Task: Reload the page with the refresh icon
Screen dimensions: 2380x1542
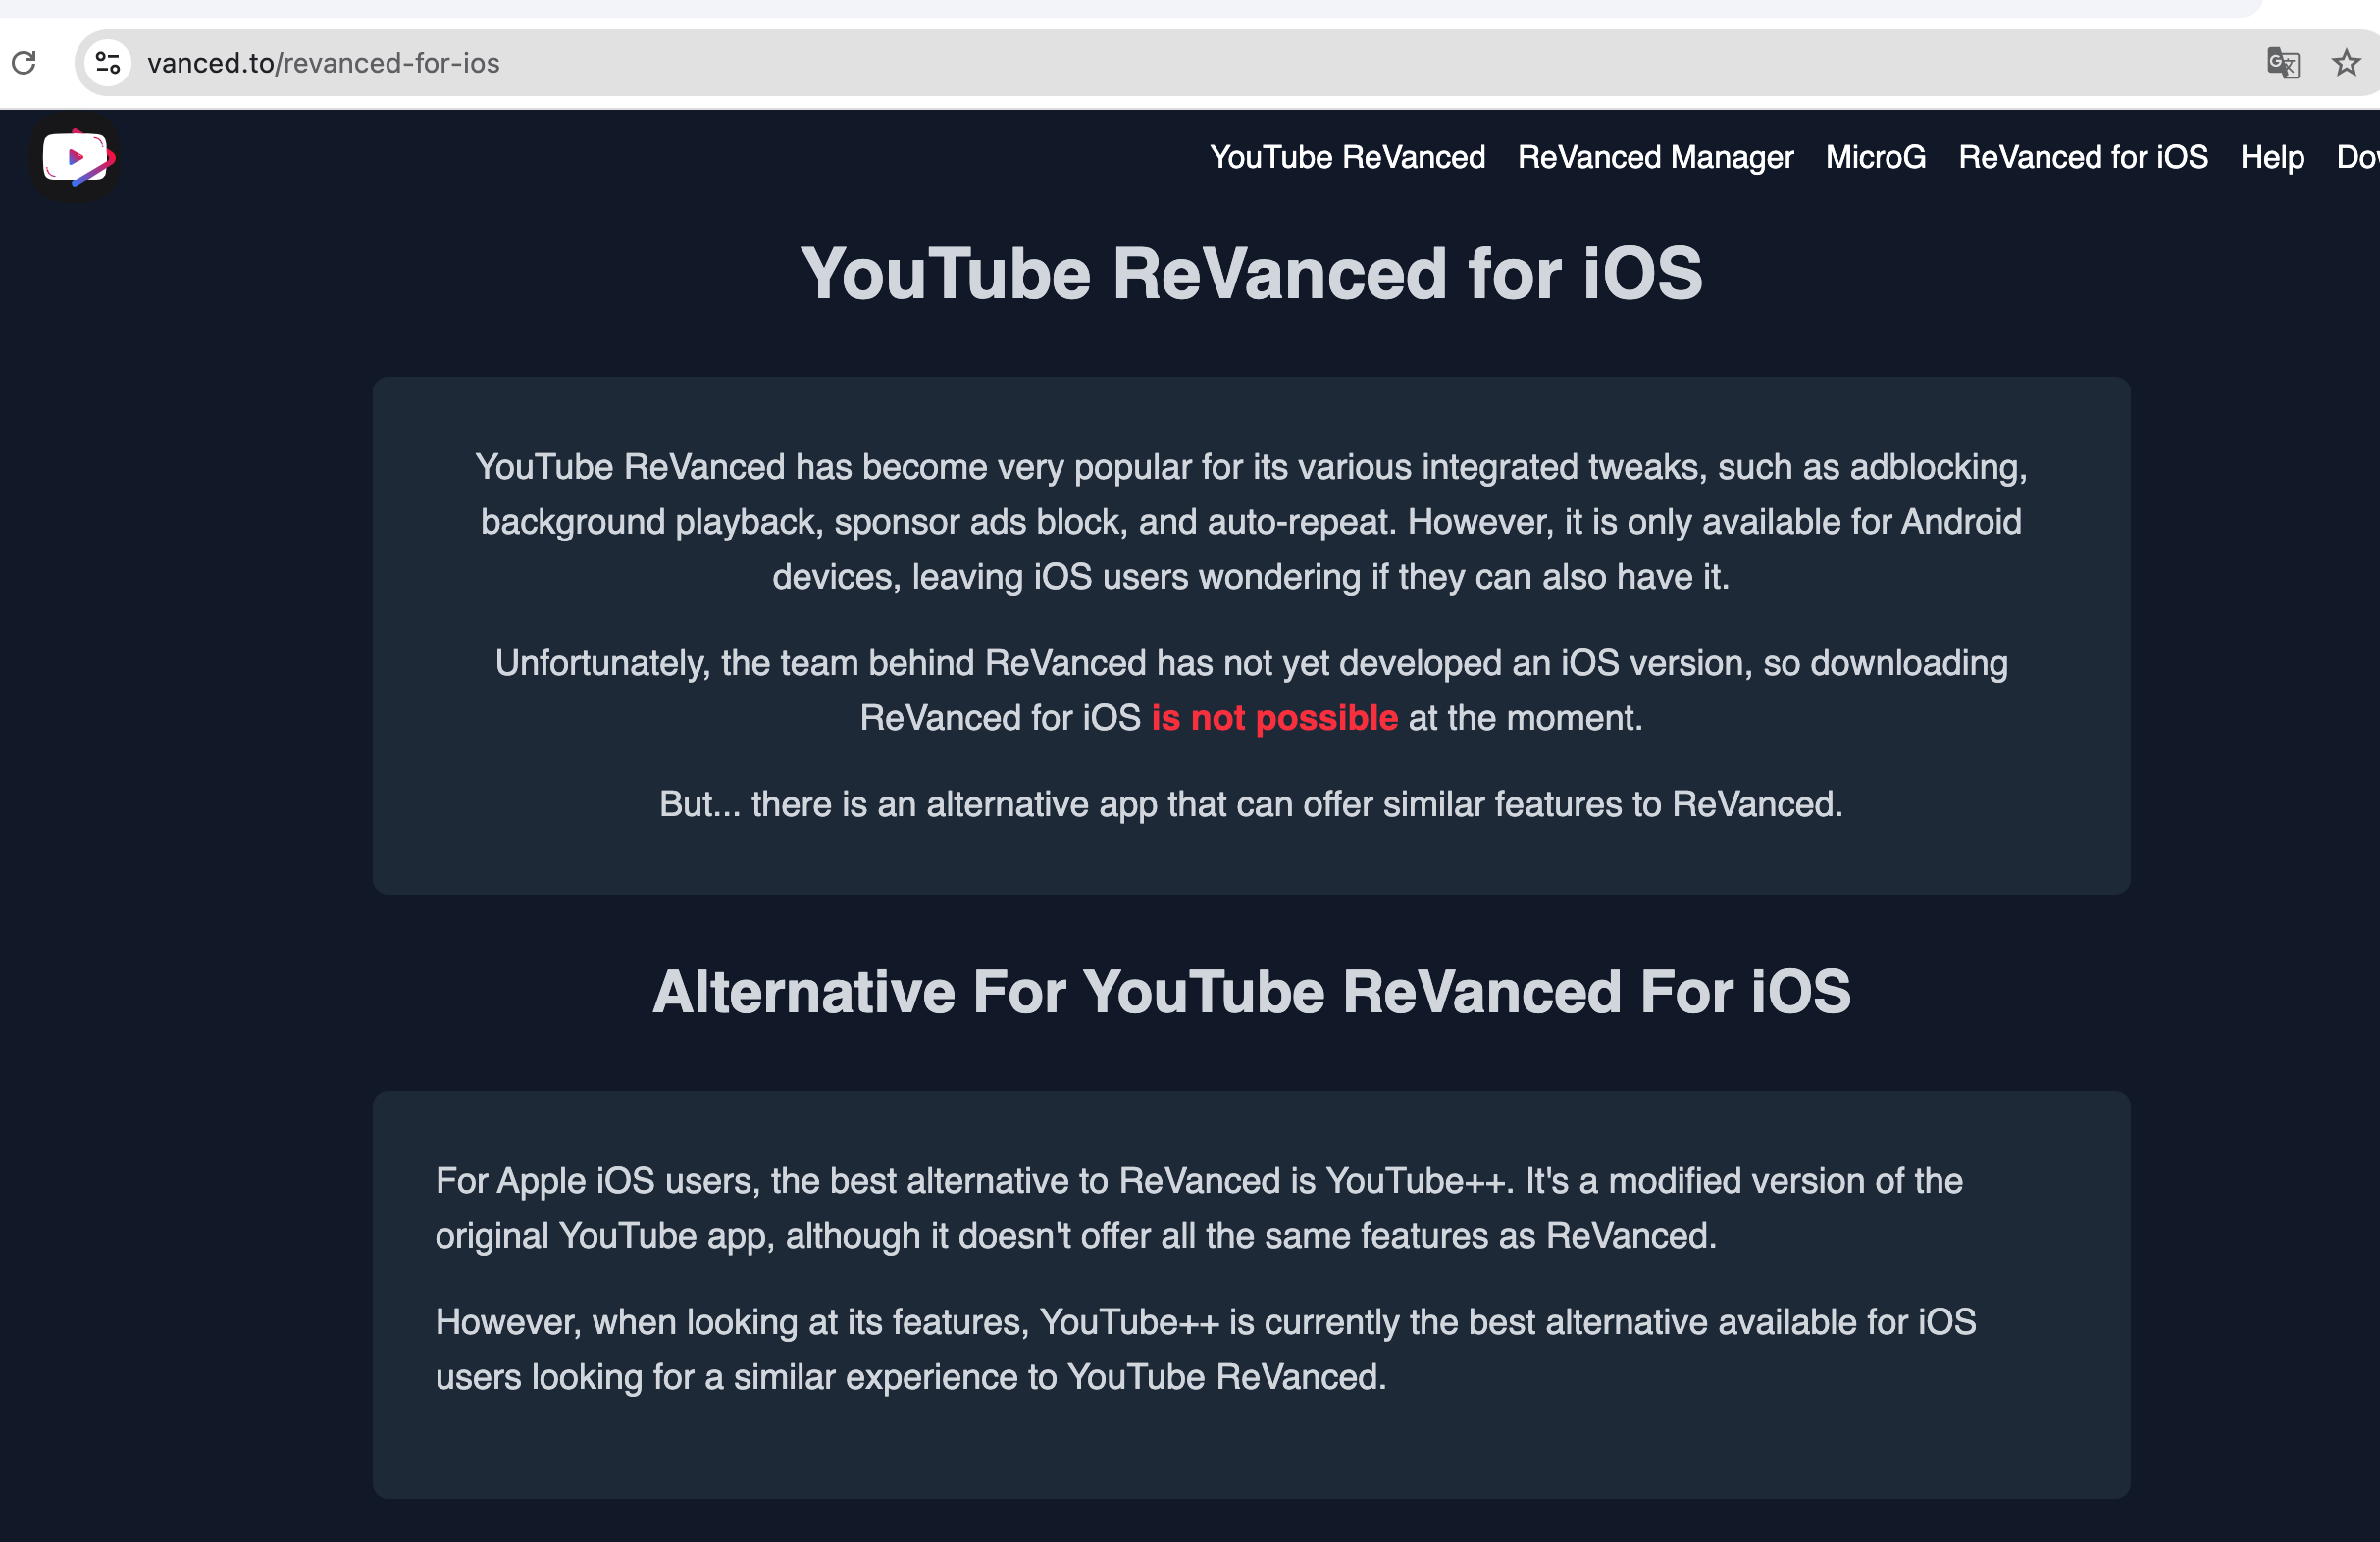Action: pos(24,63)
